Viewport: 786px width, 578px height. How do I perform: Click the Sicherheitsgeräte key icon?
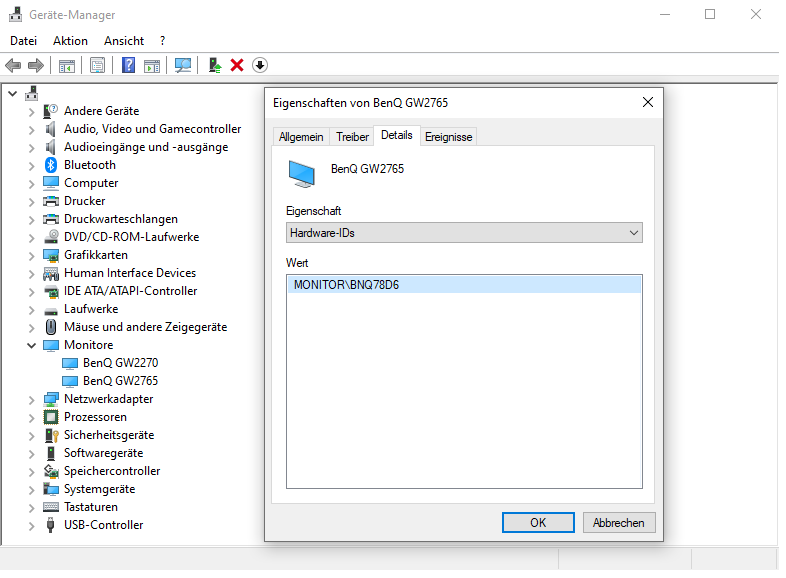point(52,435)
